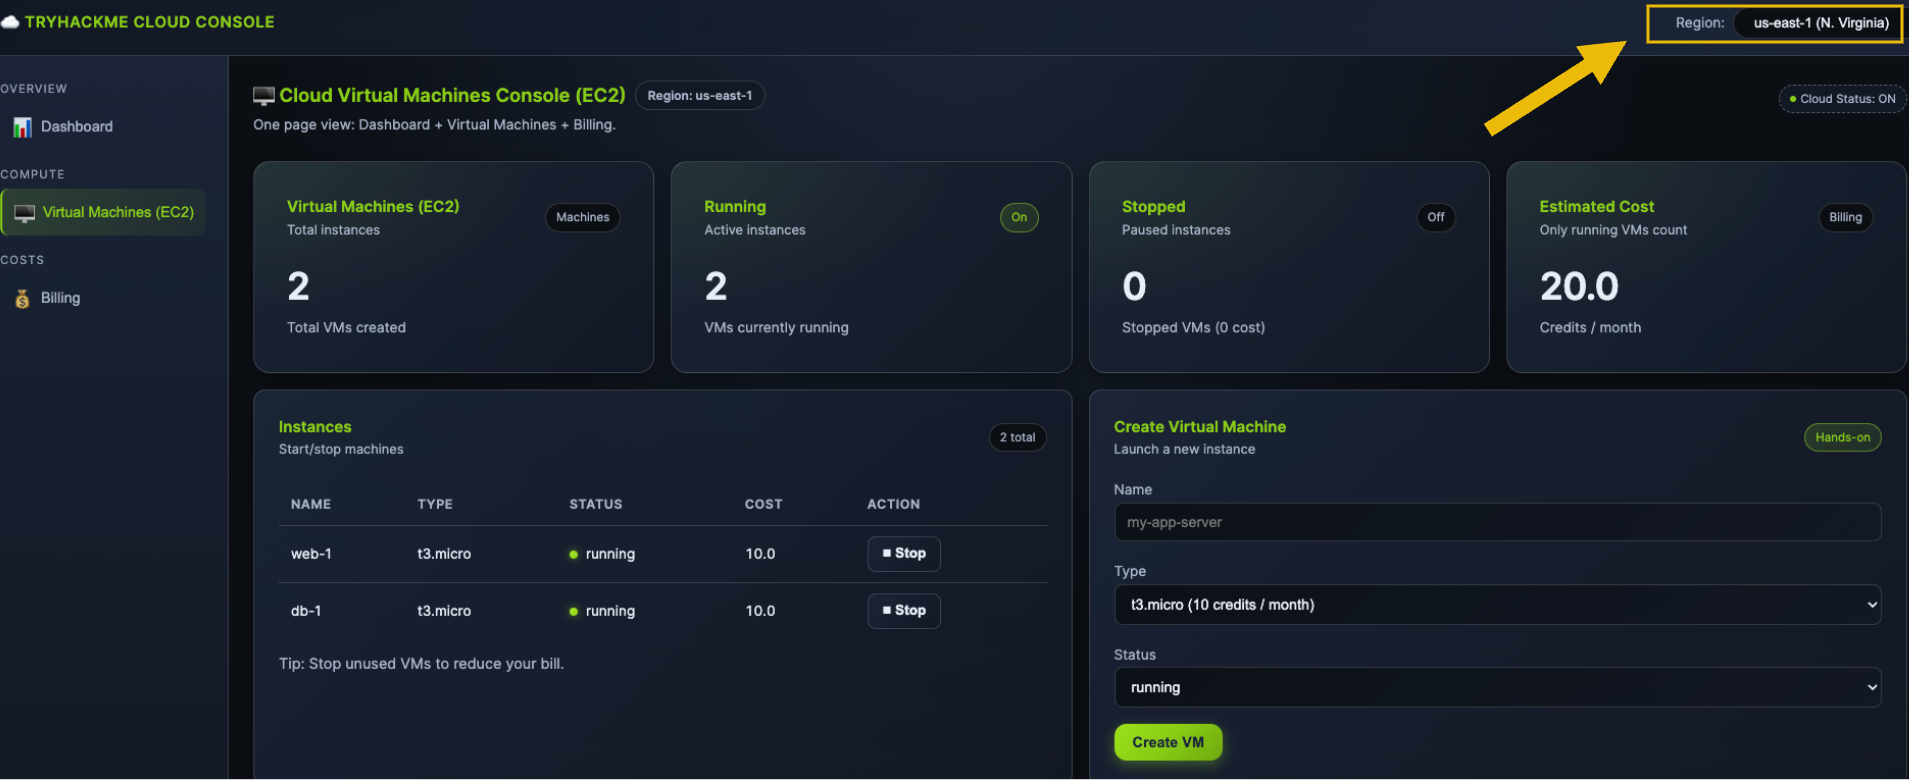The height and width of the screenshot is (780, 1909).
Task: Click the green status dot for db-1
Action: click(574, 611)
